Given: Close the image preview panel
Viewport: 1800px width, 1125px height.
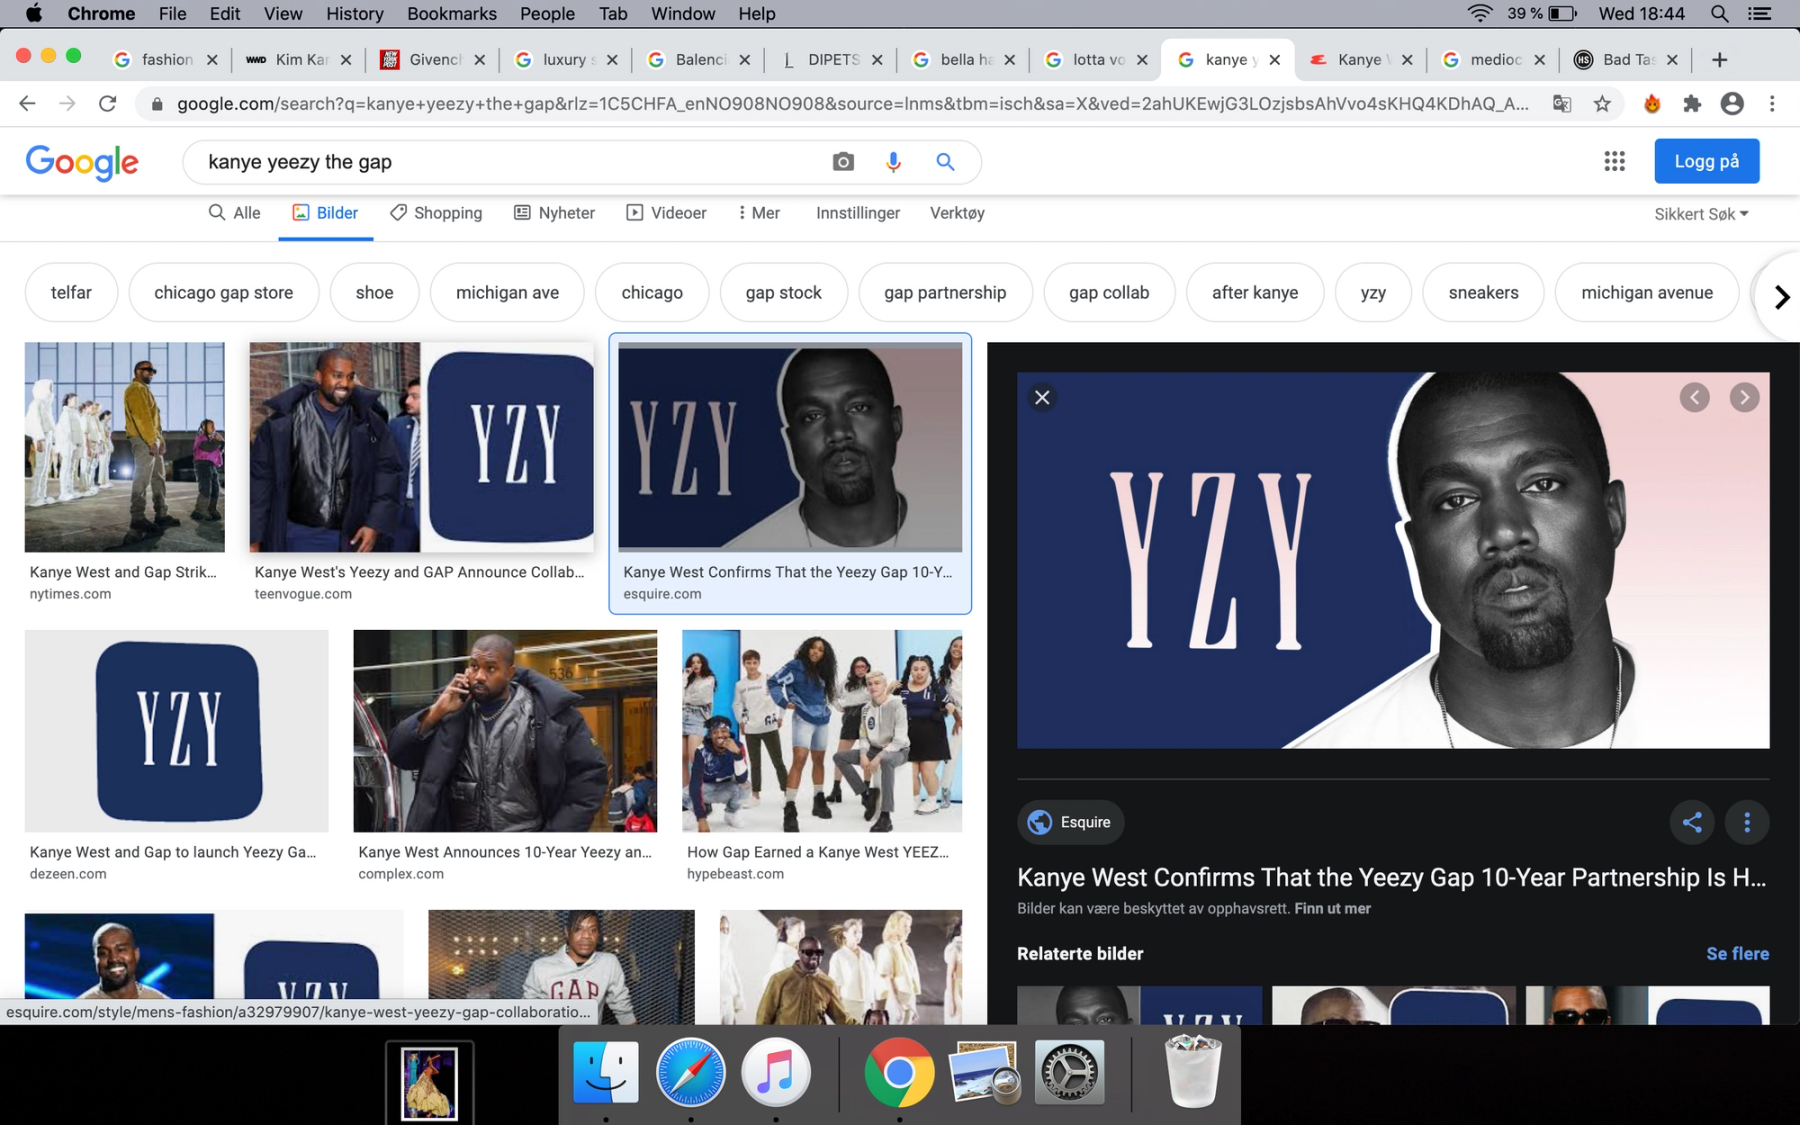Looking at the screenshot, I should point(1042,398).
